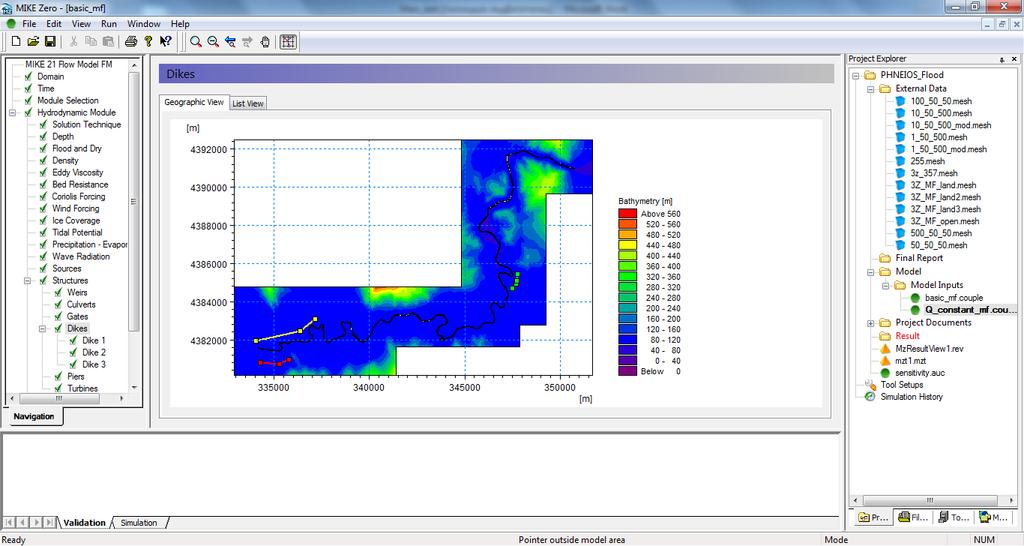Click the Dike 2 checkmark
The width and height of the screenshot is (1024, 546).
click(x=73, y=352)
